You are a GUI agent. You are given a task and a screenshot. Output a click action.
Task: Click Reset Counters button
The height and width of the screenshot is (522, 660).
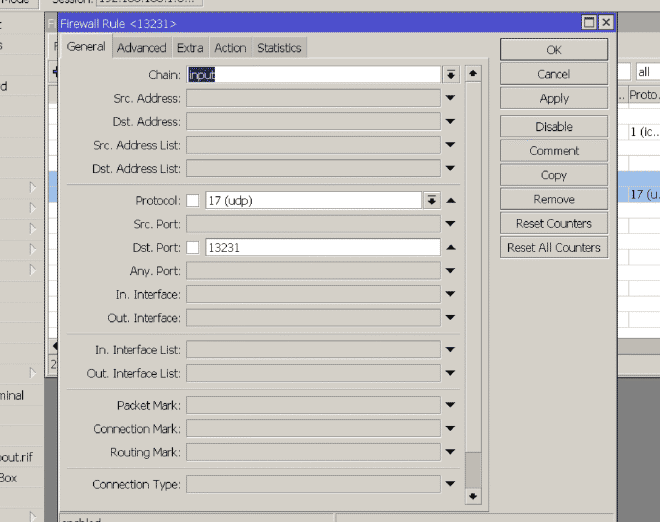coord(554,223)
